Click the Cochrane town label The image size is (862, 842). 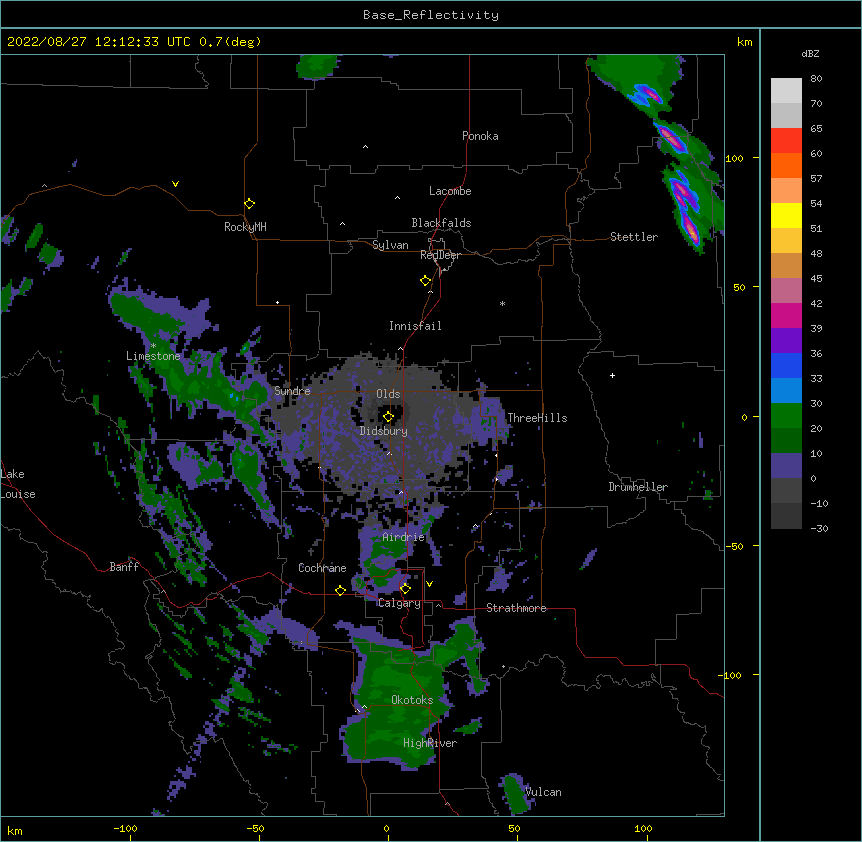pyautogui.click(x=322, y=568)
